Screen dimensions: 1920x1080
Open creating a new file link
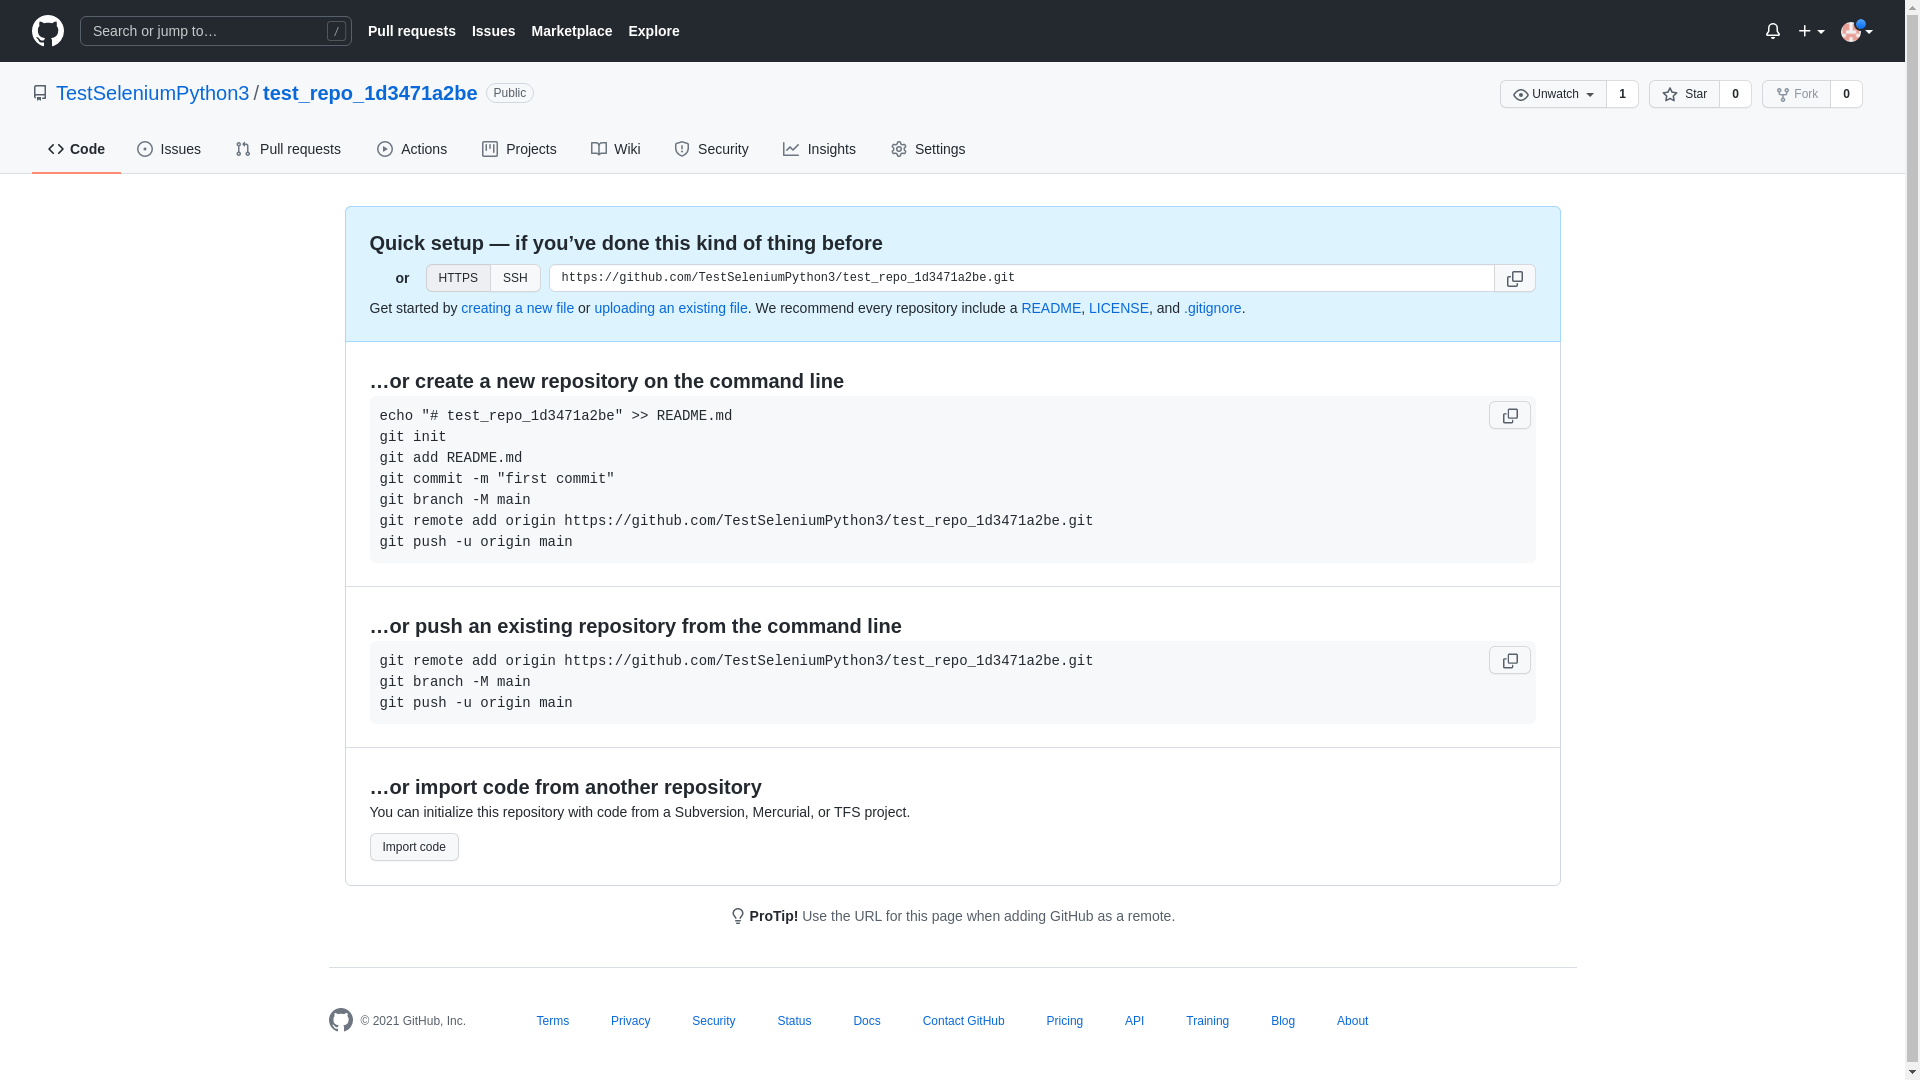[x=517, y=308]
